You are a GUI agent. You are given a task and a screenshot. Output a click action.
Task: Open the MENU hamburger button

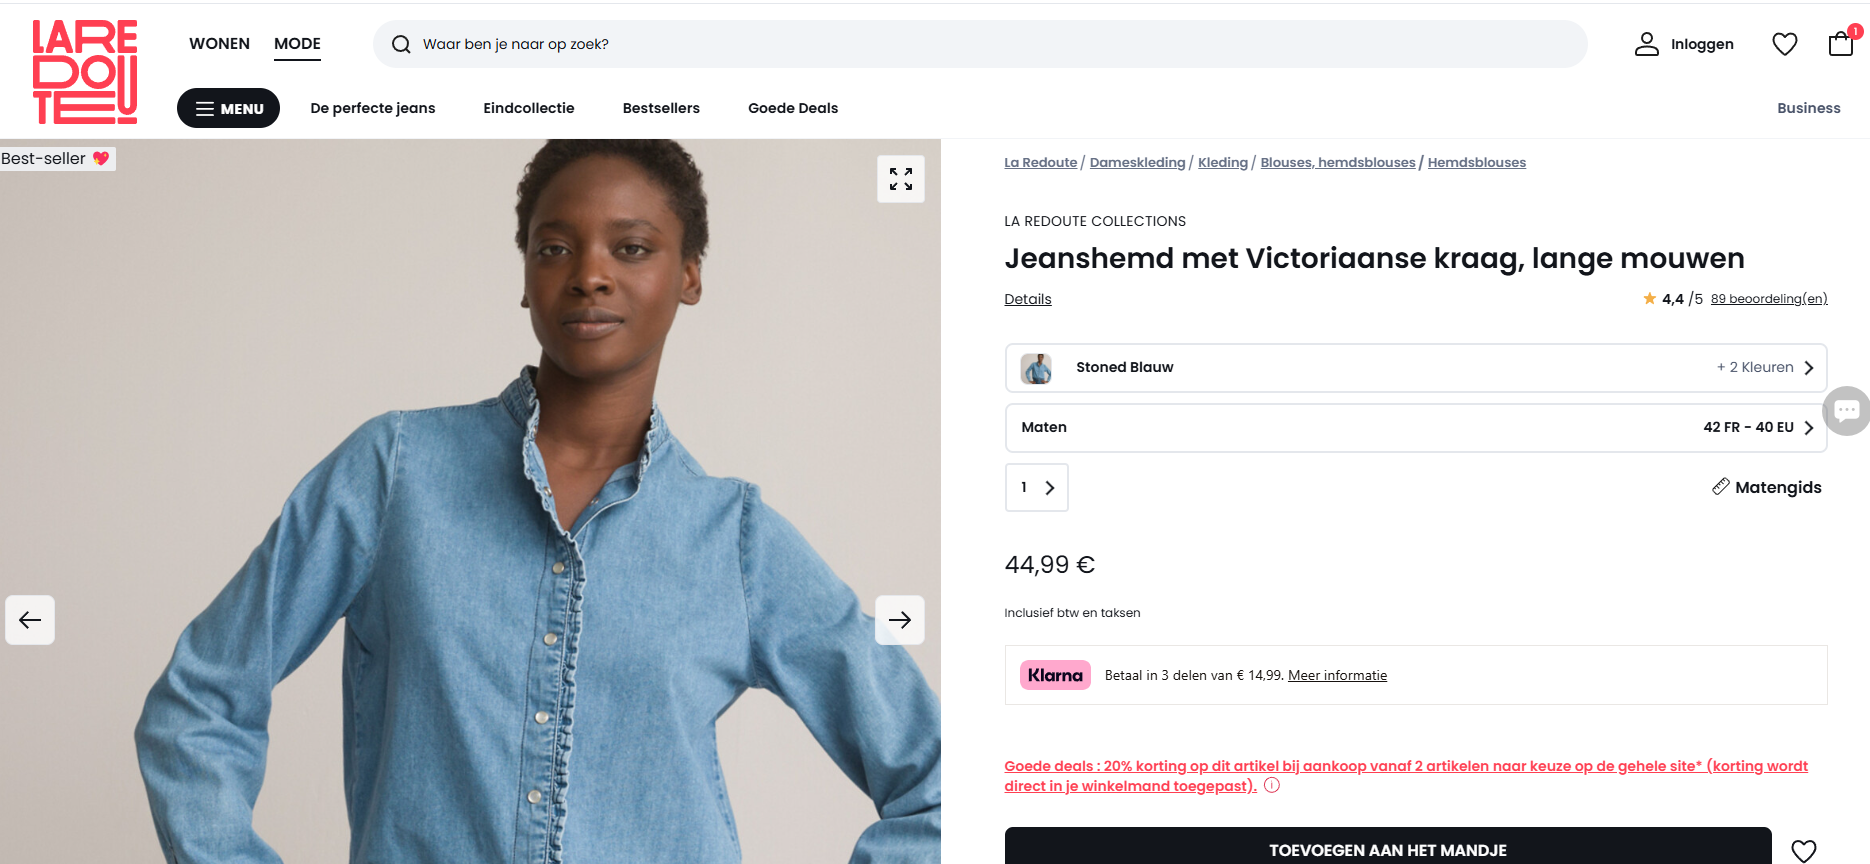point(228,108)
